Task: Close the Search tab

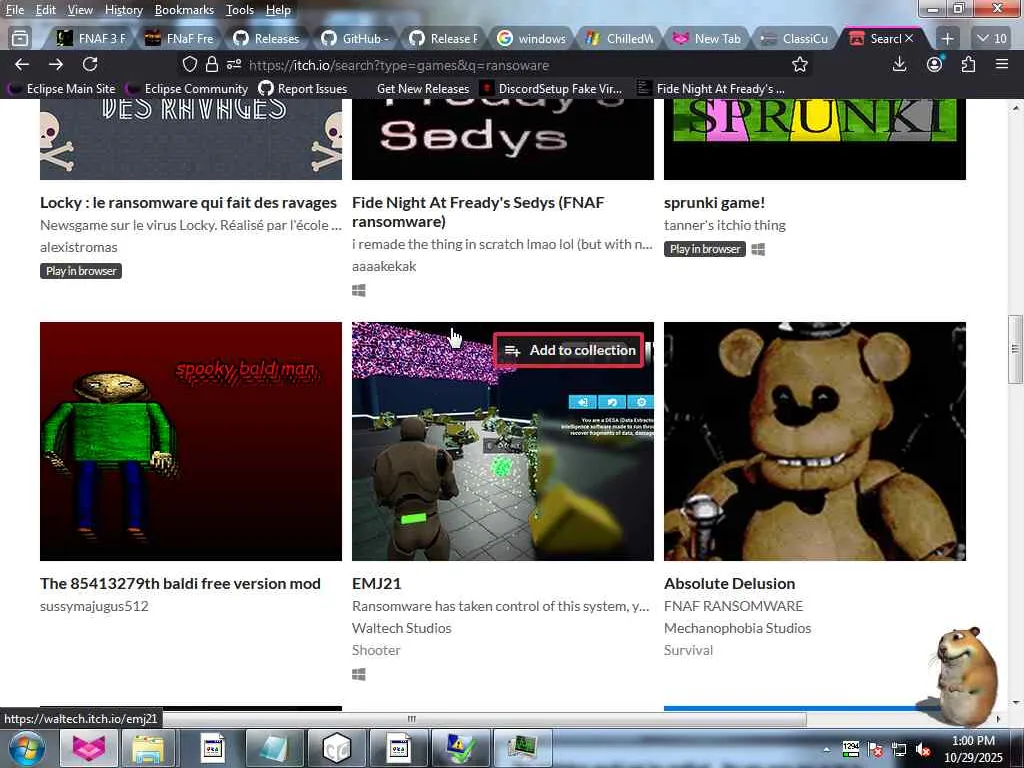Action: click(909, 39)
